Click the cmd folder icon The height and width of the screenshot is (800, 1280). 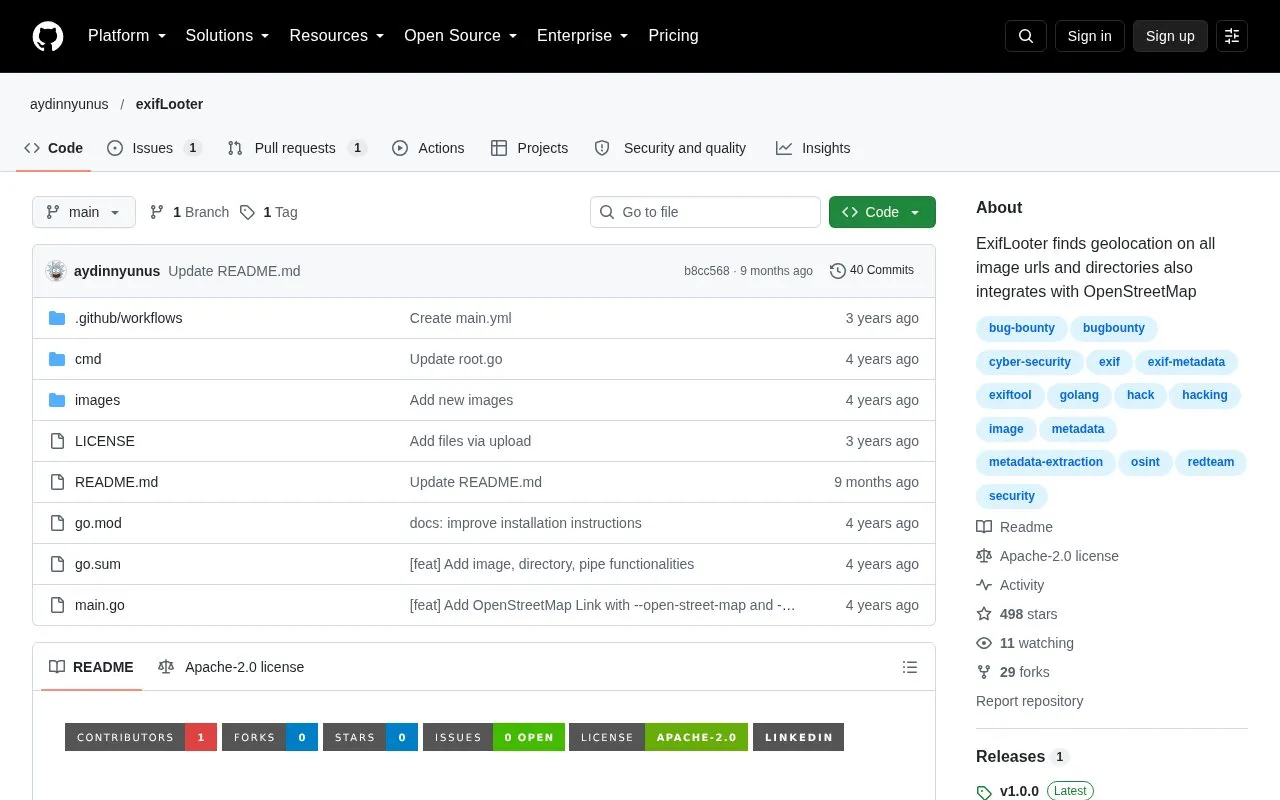[57, 359]
